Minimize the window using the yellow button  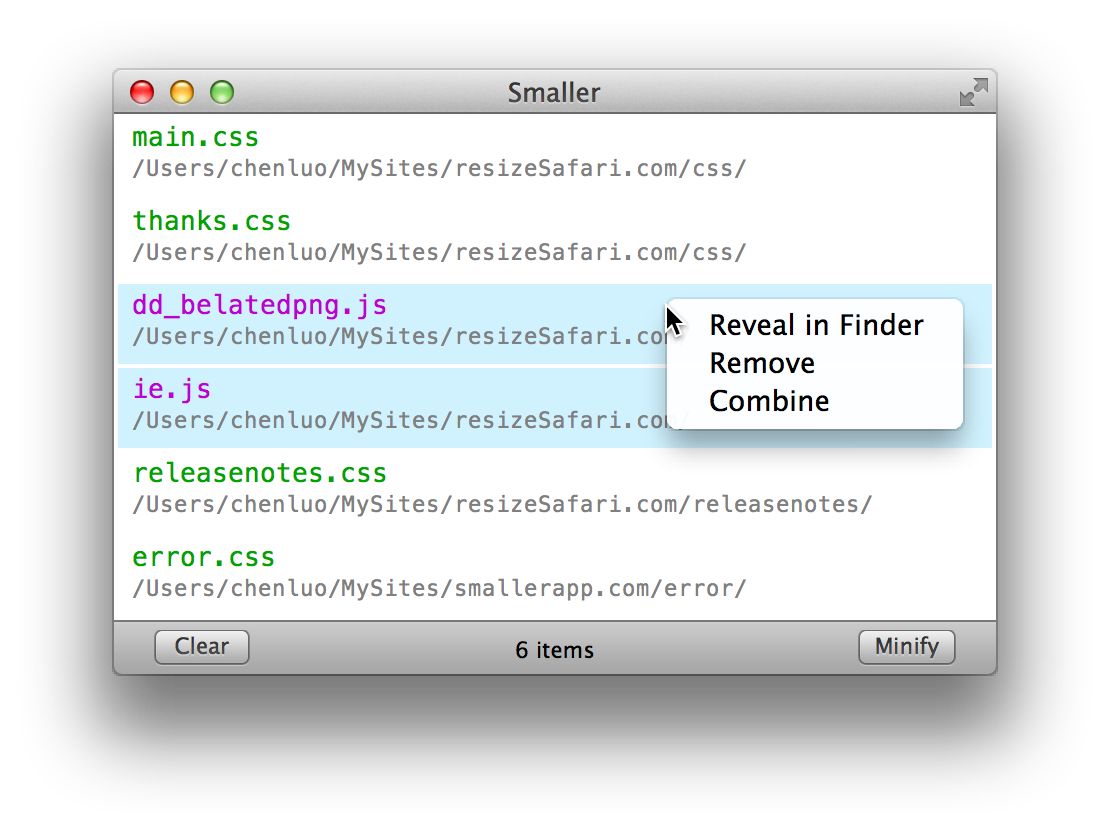(x=182, y=92)
